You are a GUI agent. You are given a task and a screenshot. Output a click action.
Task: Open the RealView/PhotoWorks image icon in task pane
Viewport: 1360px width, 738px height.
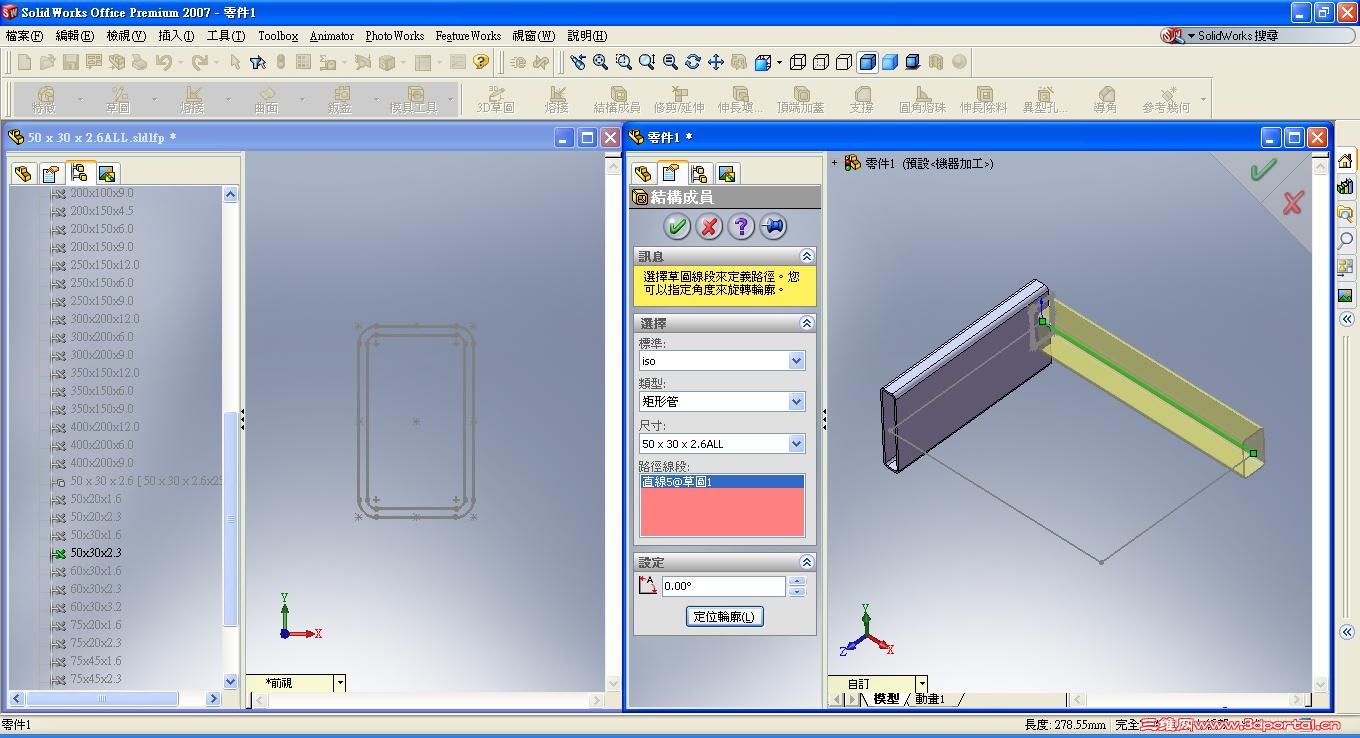pyautogui.click(x=1346, y=295)
